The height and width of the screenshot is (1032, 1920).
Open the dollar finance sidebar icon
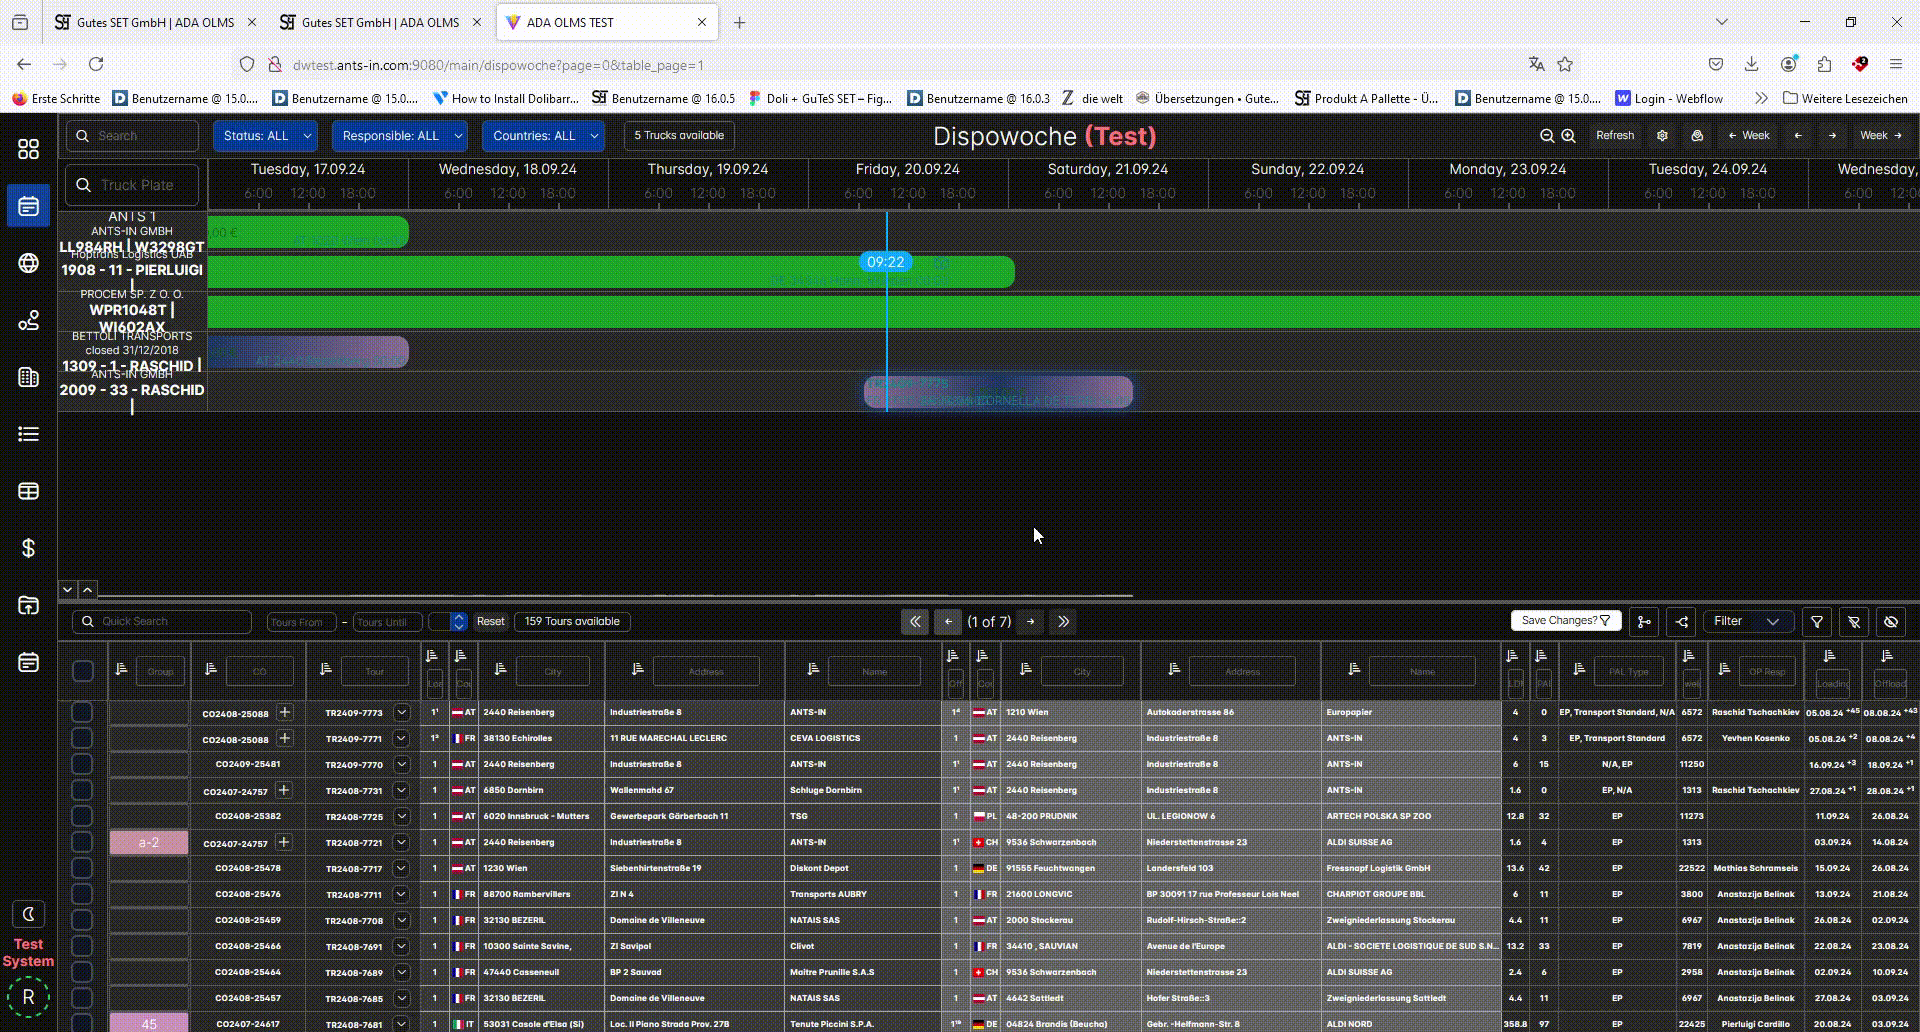28,548
